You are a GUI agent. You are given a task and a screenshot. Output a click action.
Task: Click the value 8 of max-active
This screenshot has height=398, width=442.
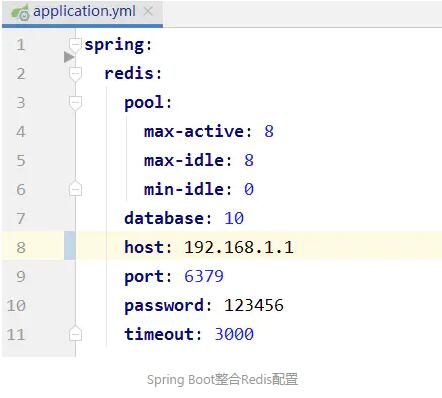tap(269, 132)
